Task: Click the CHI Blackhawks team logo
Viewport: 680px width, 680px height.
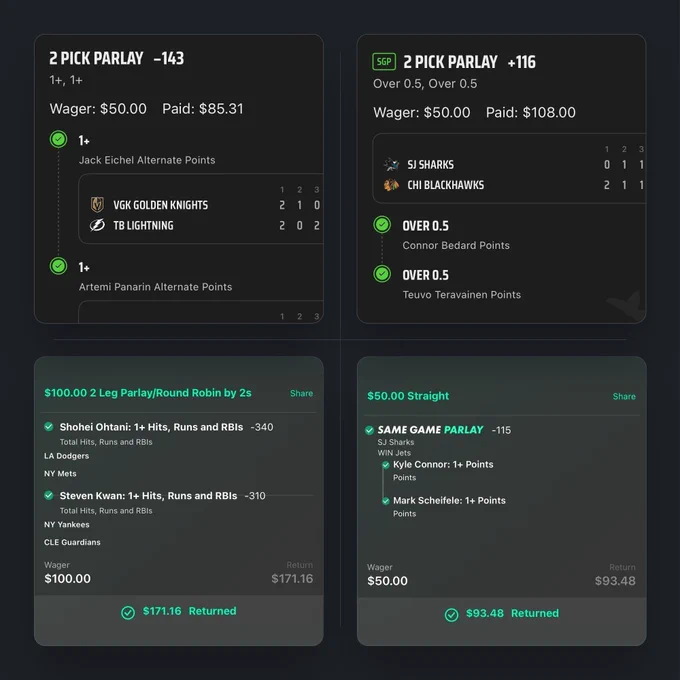Action: (391, 185)
